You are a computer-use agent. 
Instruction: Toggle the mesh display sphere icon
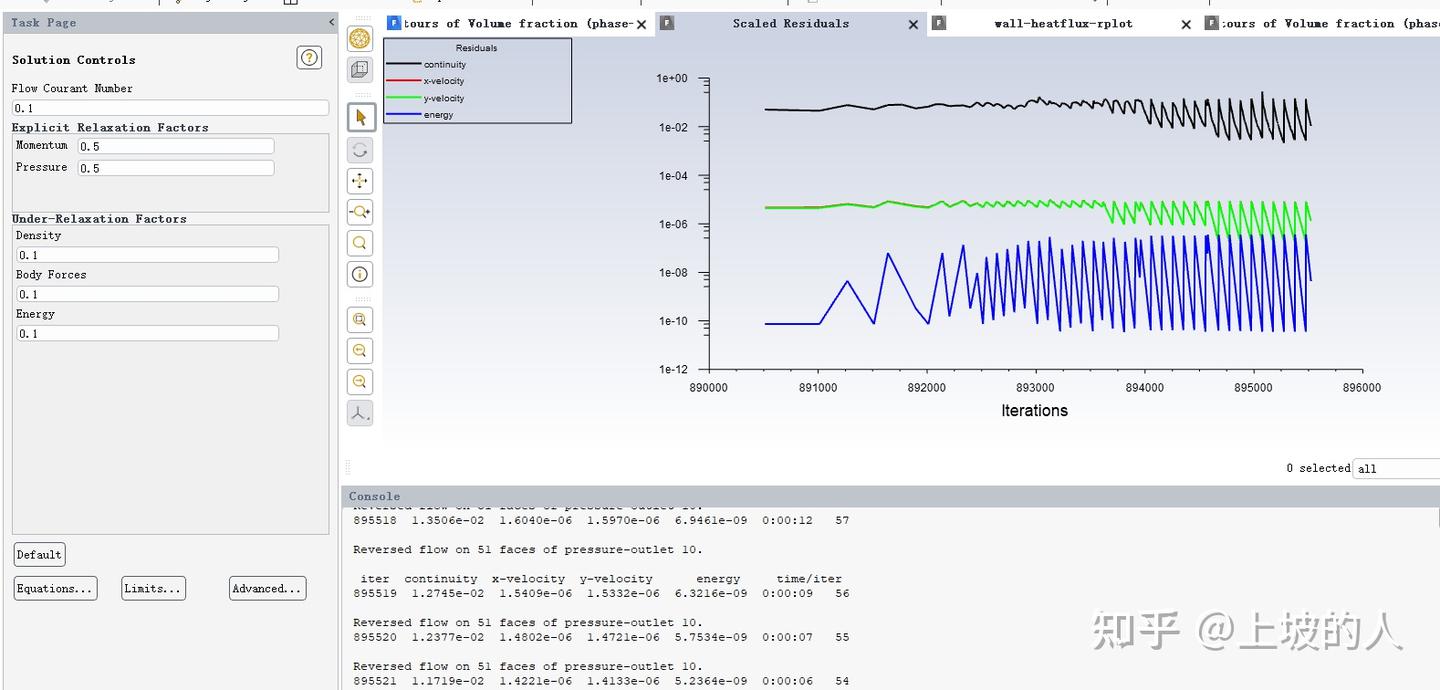pyautogui.click(x=361, y=39)
